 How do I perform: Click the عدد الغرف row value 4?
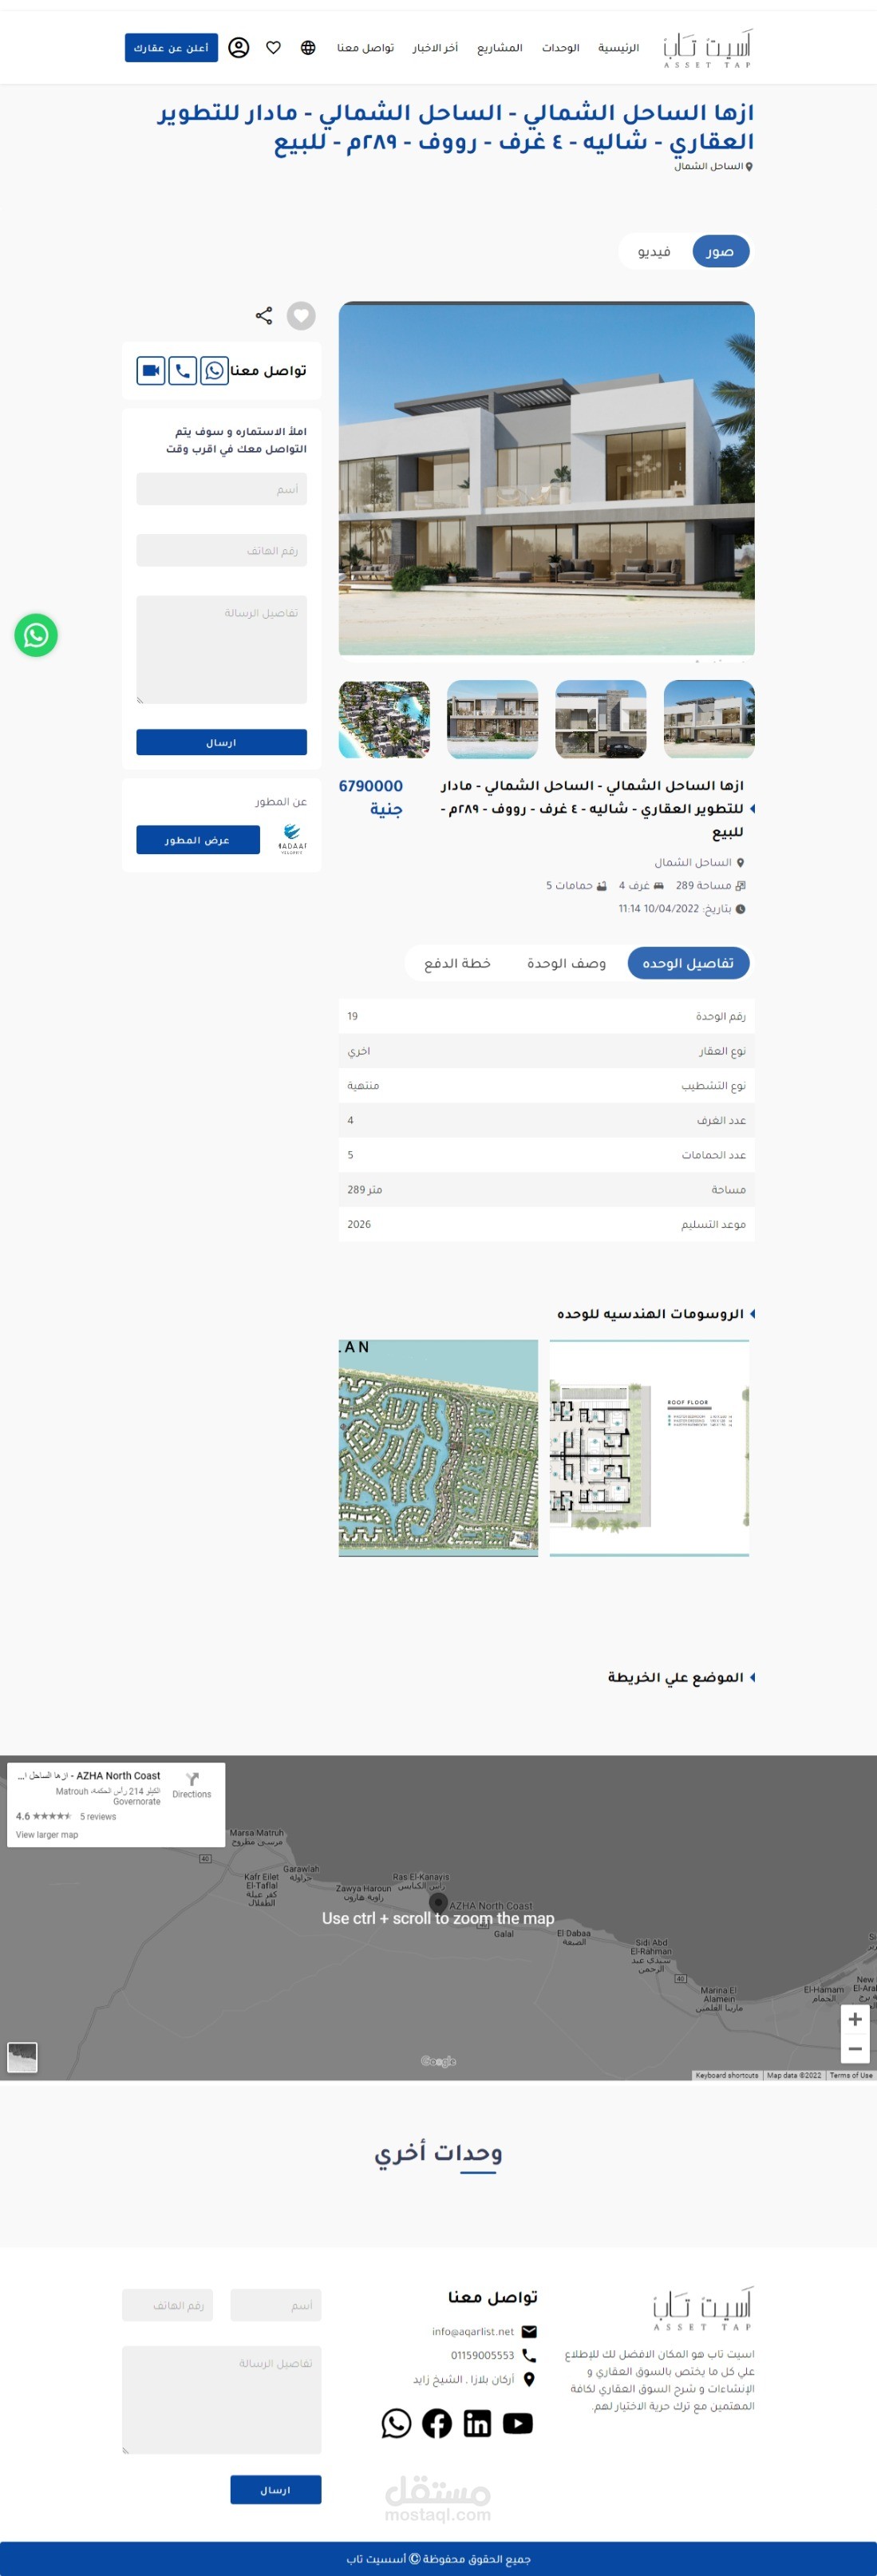tap(350, 1120)
